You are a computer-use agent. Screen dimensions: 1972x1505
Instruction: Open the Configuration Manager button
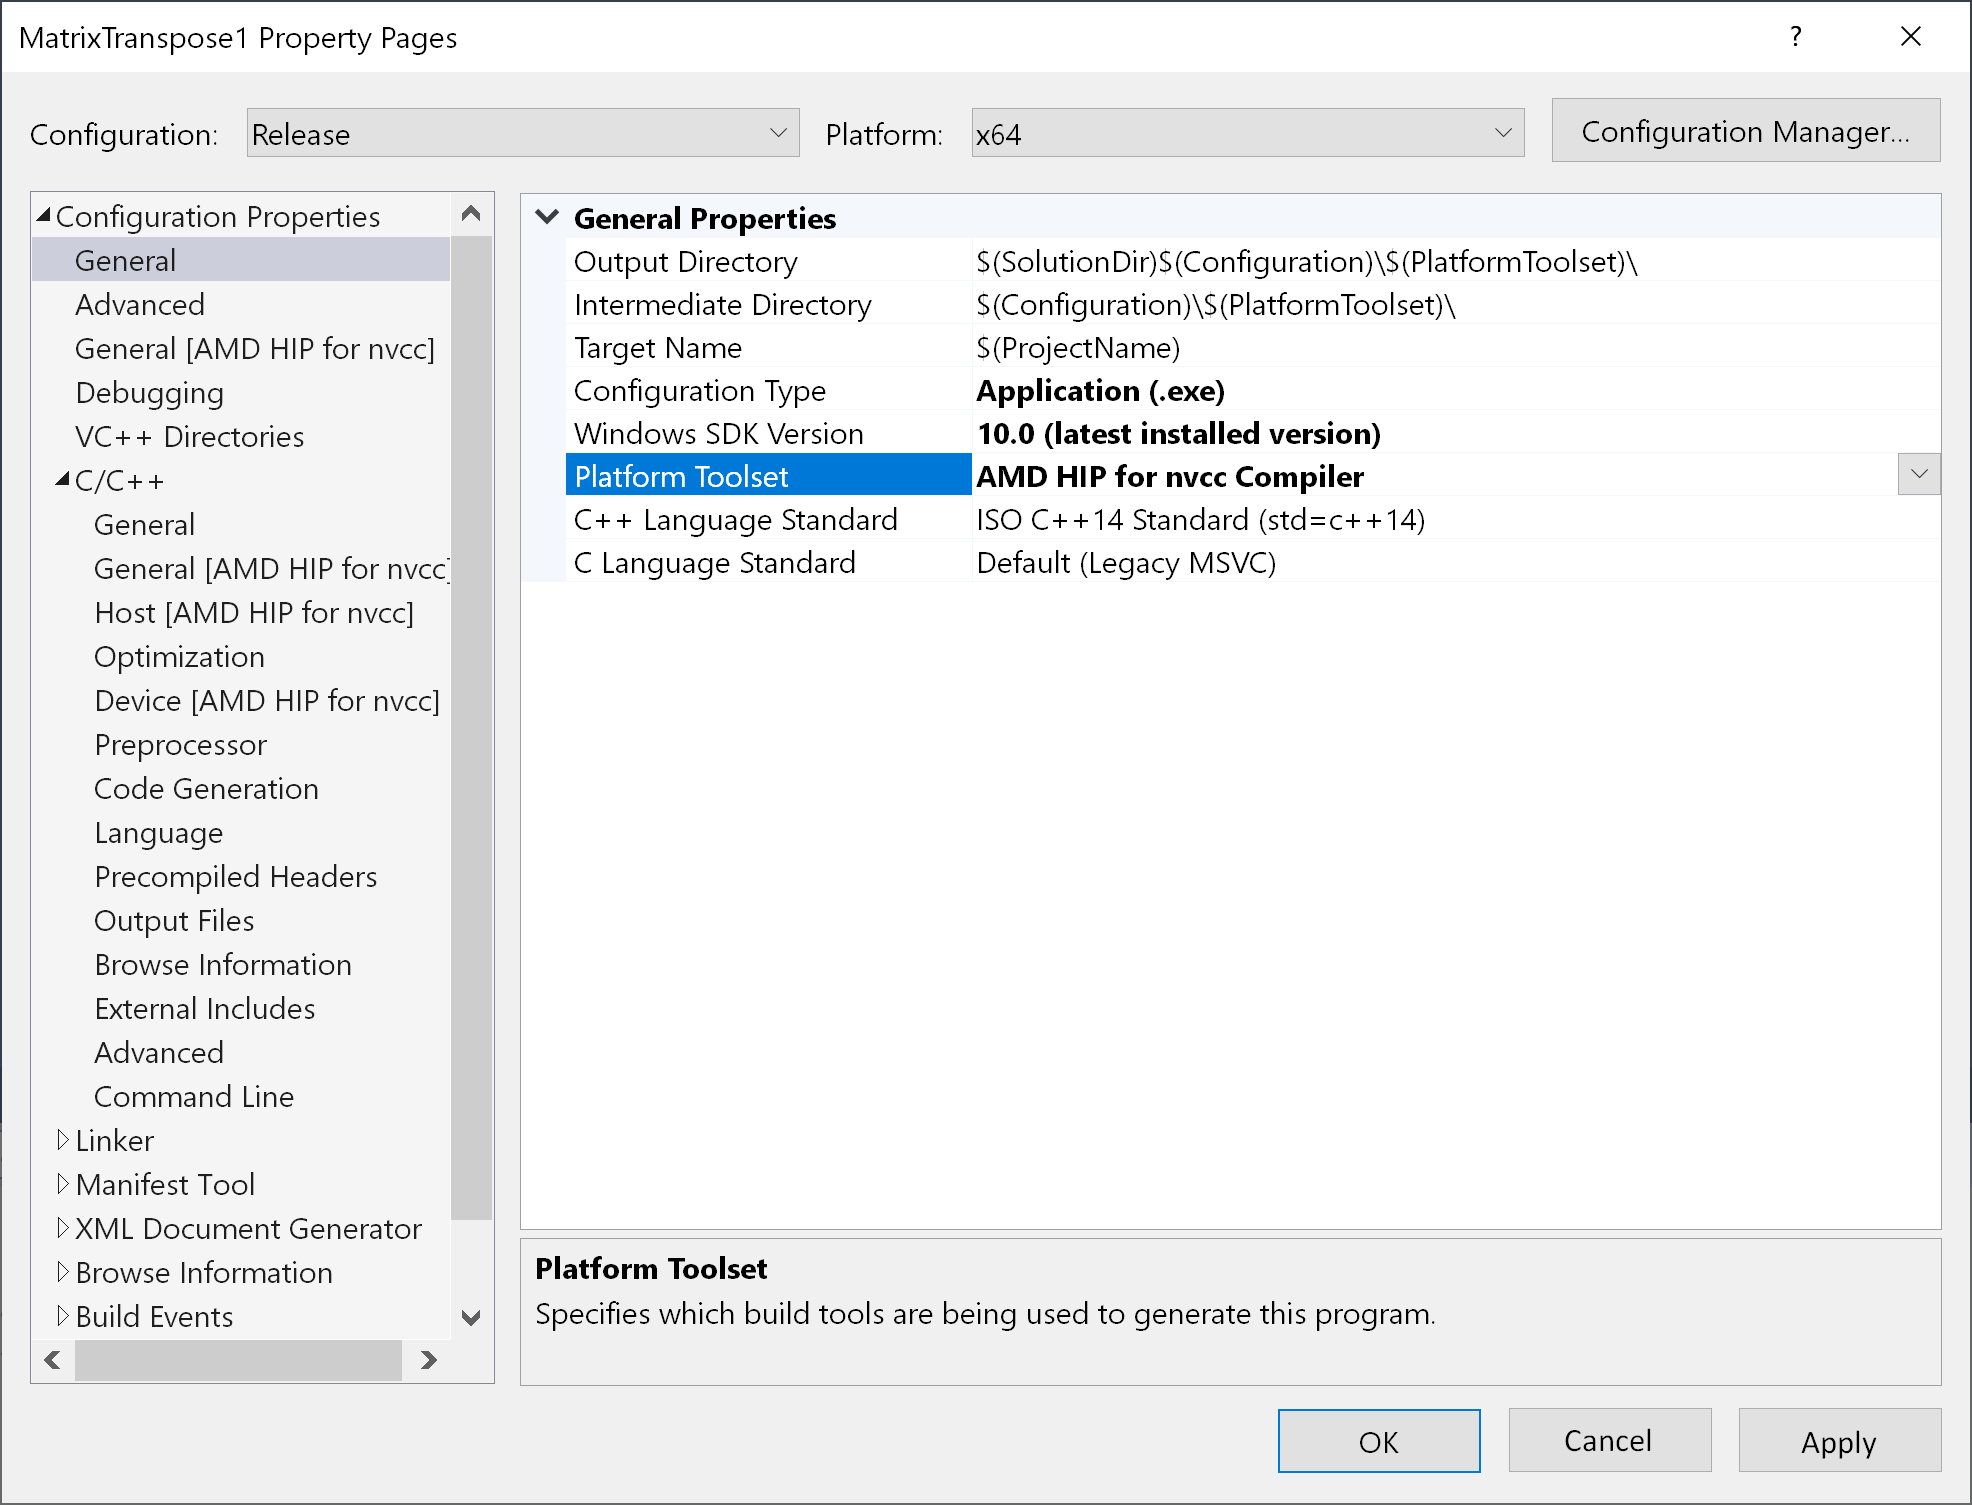[1745, 131]
